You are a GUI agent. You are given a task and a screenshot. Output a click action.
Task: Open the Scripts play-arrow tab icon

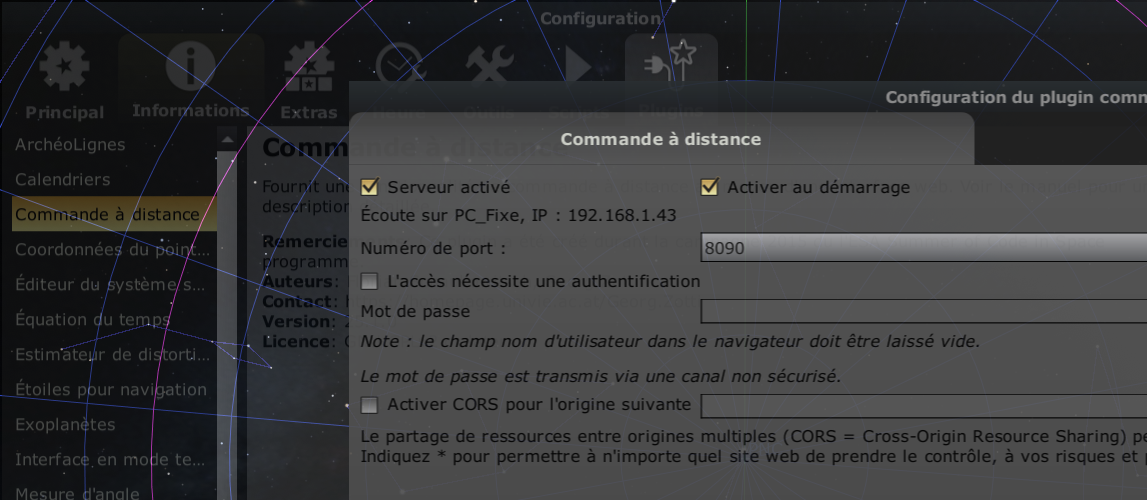578,66
